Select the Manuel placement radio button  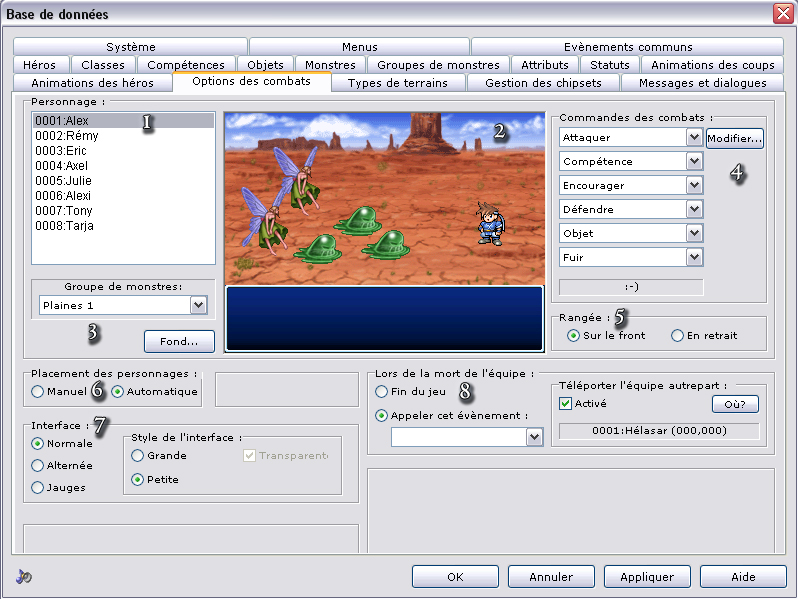38,392
